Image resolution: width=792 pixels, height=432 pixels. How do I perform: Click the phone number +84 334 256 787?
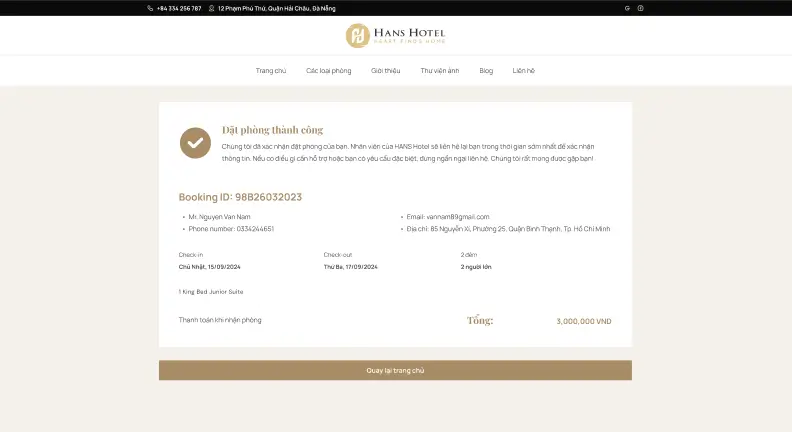[x=179, y=8]
